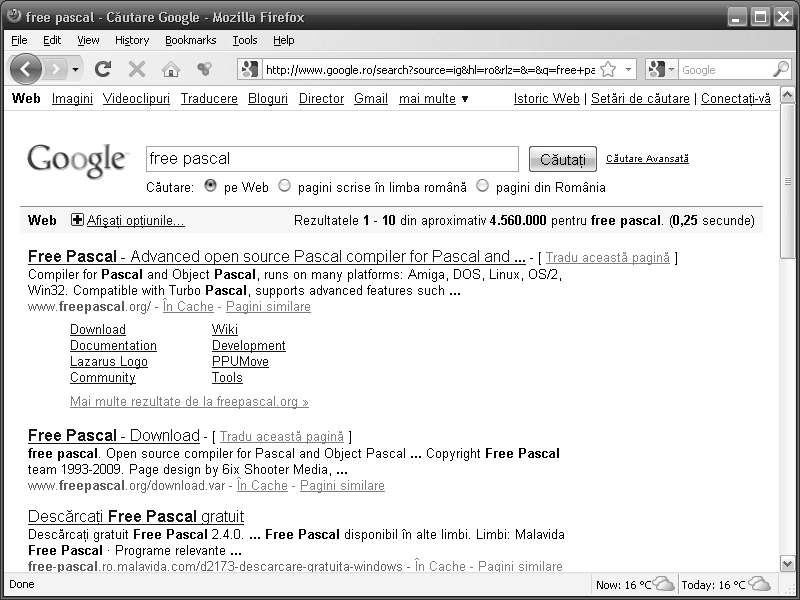Open 'În Cache' for www.freepascal.org/

(x=188, y=307)
